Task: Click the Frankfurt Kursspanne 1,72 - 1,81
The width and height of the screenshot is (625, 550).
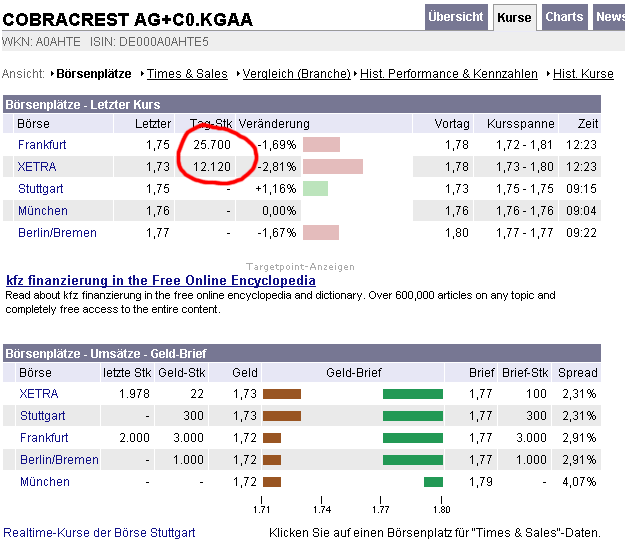Action: pos(524,145)
